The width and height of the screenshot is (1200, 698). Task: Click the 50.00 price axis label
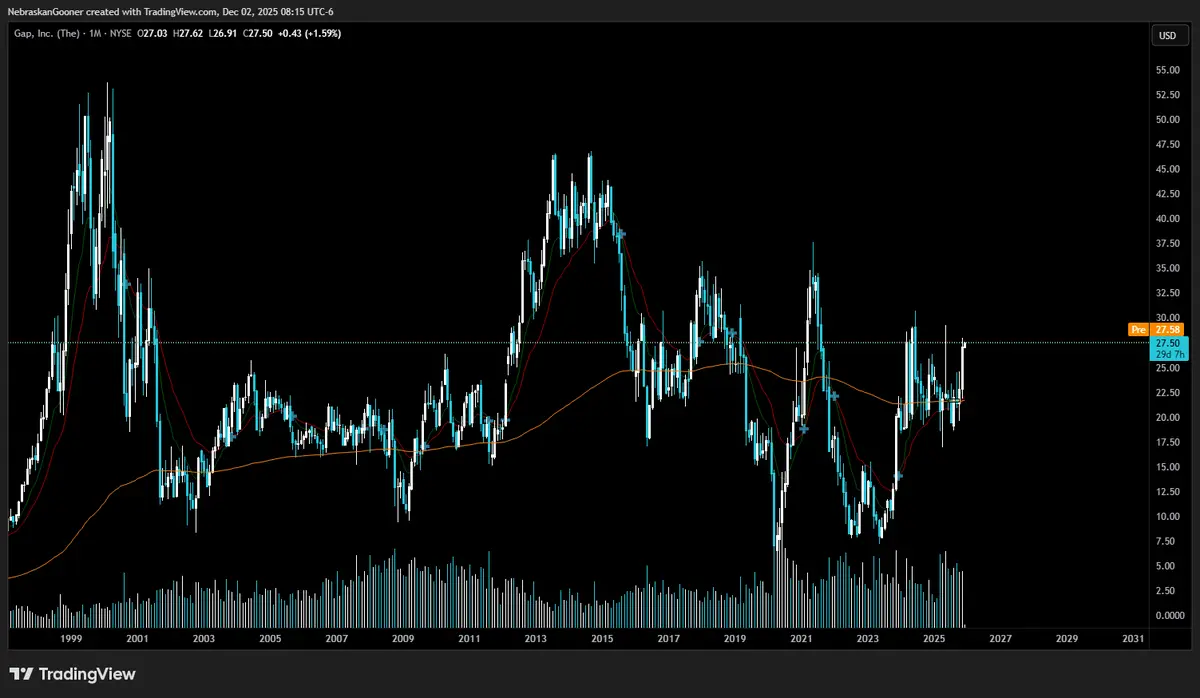point(1167,120)
